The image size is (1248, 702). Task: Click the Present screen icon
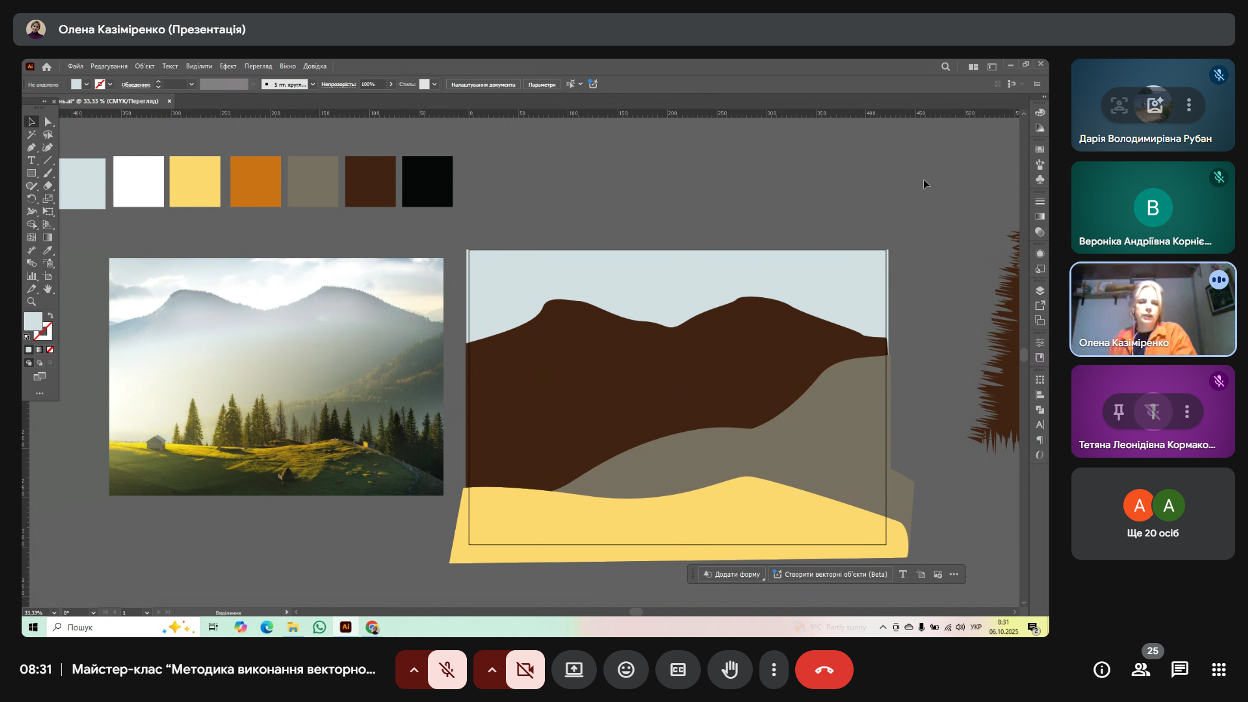[x=574, y=670]
